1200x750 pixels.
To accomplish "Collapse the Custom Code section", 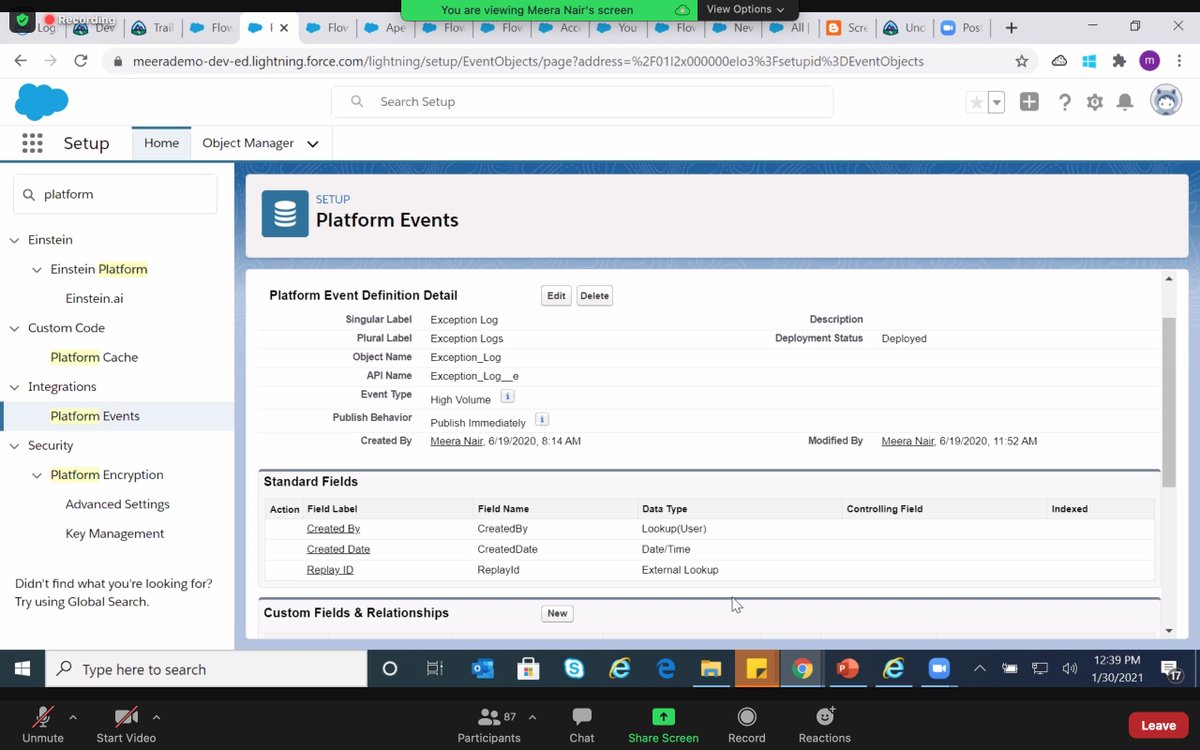I will point(15,328).
